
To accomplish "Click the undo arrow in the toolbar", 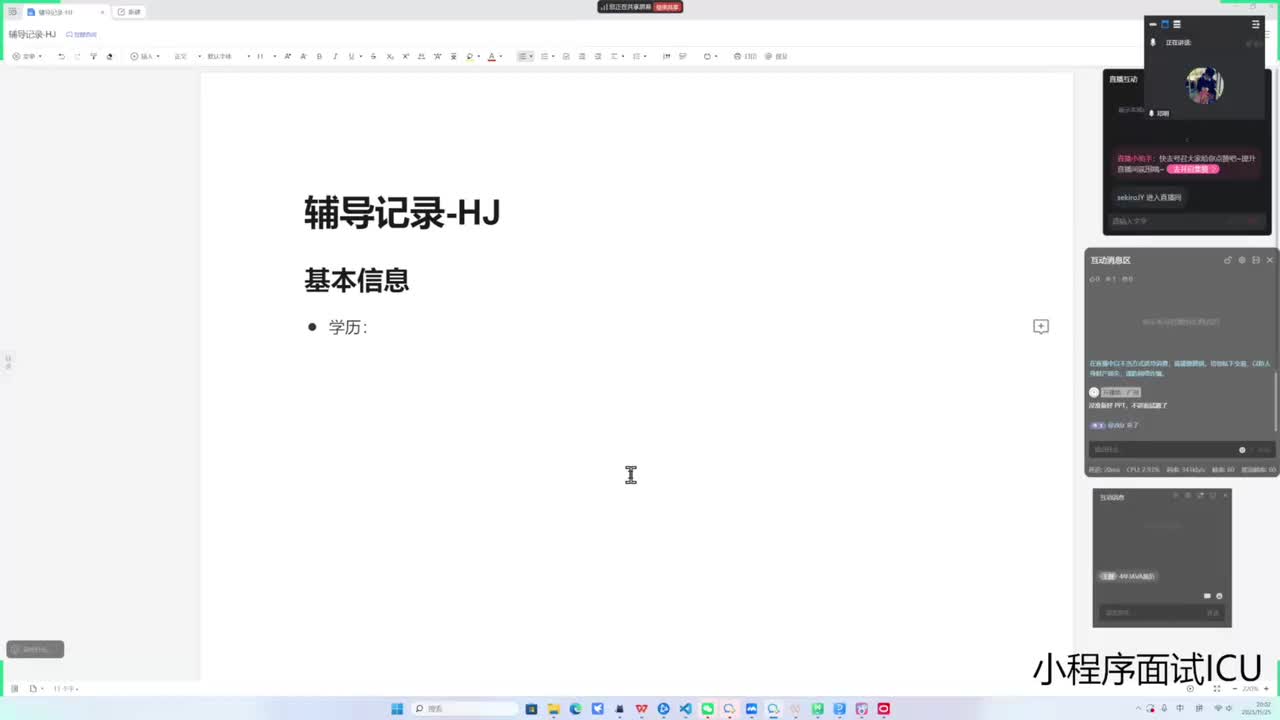I will tap(61, 56).
